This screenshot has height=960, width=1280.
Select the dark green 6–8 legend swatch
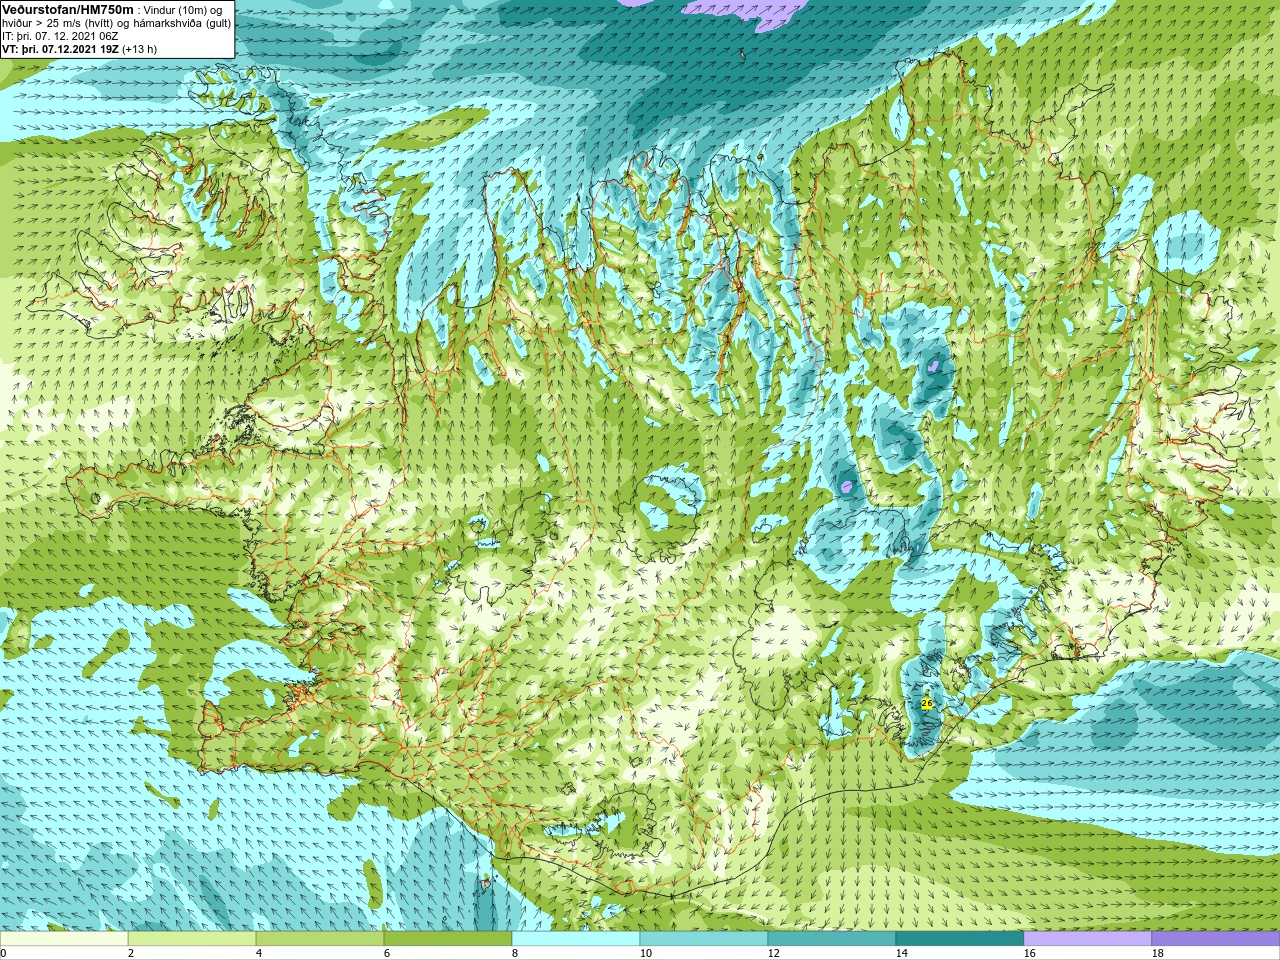tap(448, 939)
